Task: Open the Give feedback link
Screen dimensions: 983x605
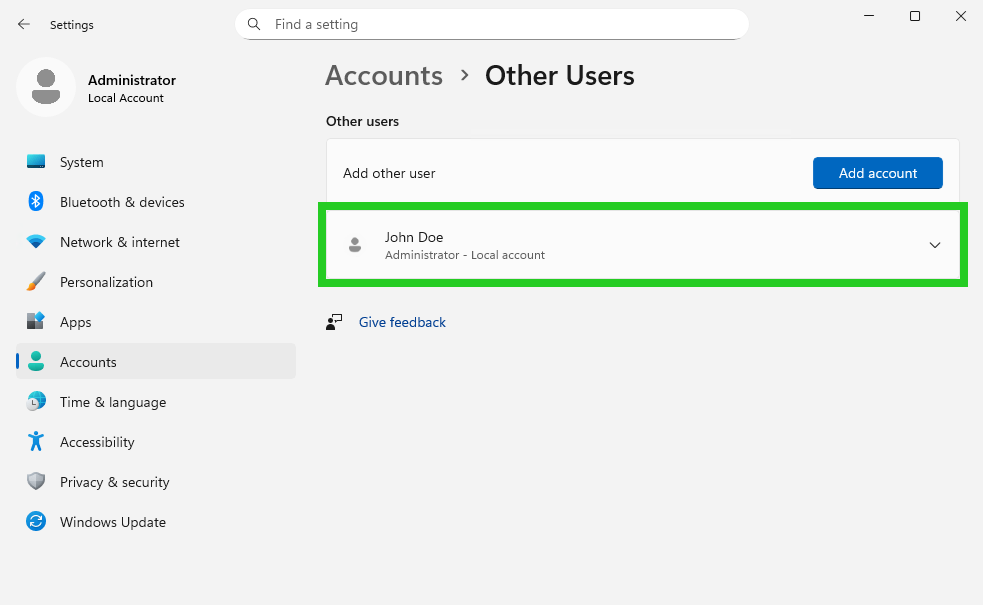Action: click(402, 322)
